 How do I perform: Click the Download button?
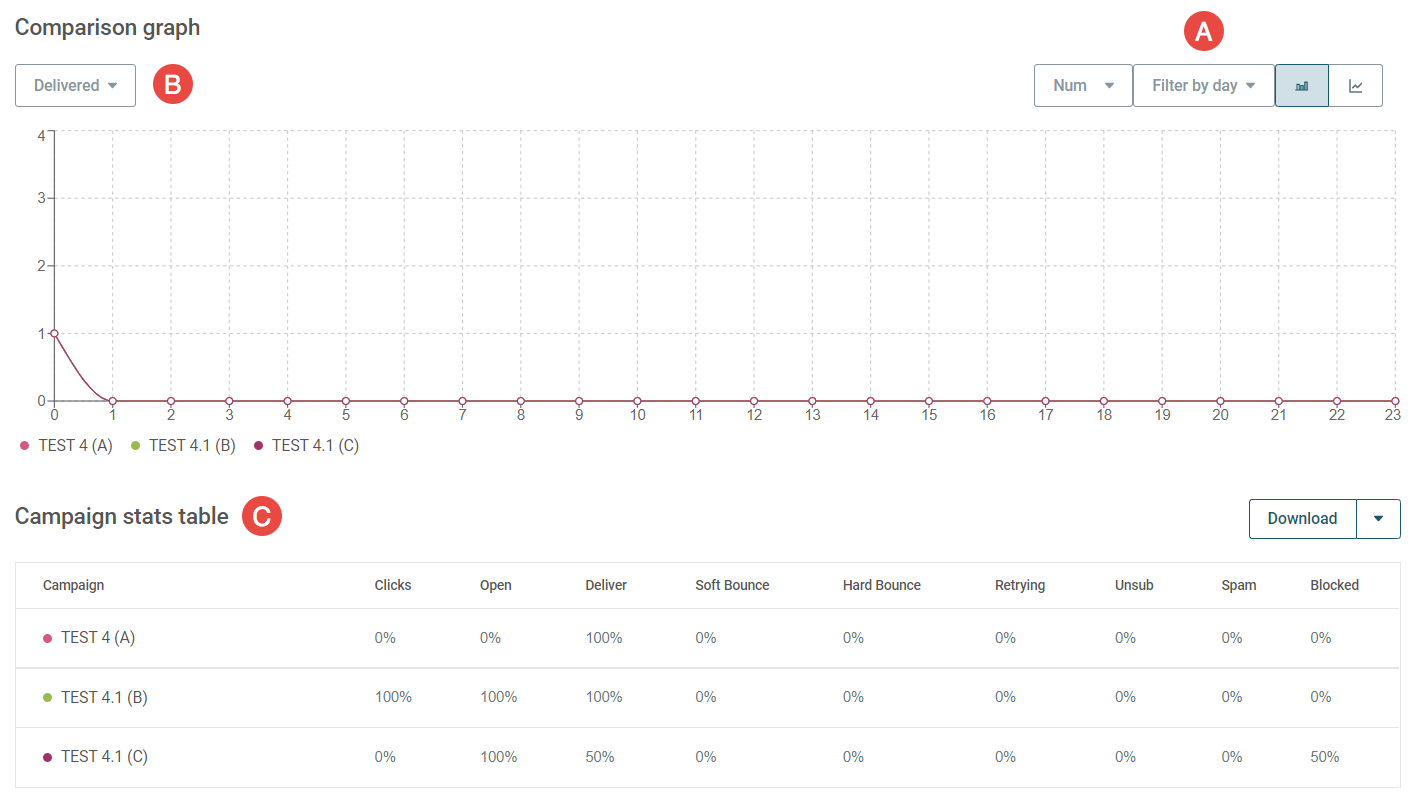click(x=1302, y=519)
